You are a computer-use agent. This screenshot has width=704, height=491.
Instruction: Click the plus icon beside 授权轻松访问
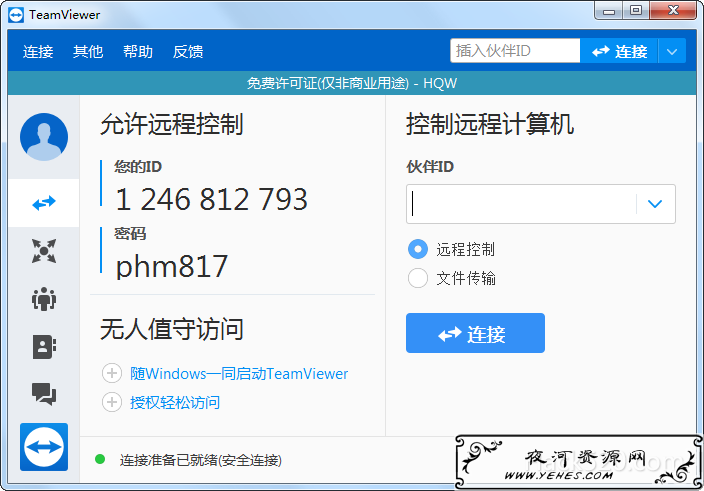click(x=112, y=402)
